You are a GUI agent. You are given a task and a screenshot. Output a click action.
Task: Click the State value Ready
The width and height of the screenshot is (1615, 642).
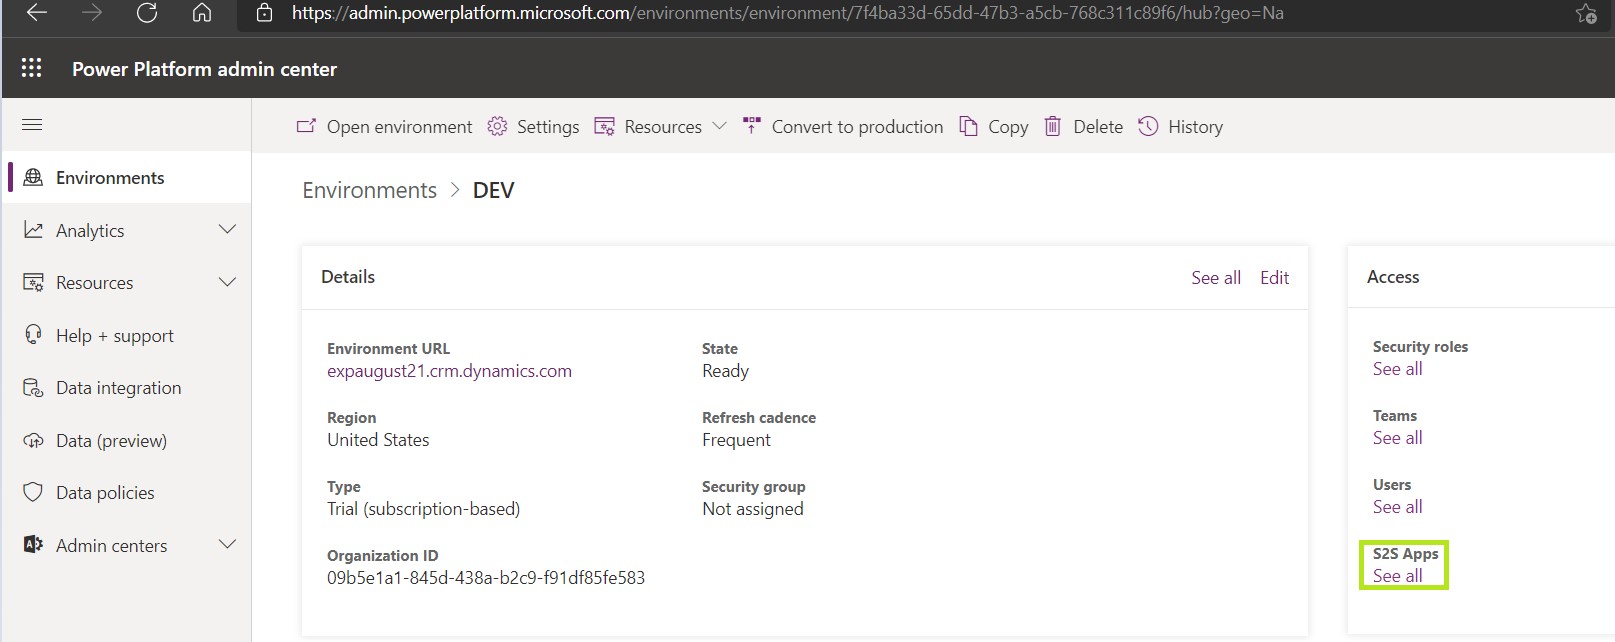725,371
